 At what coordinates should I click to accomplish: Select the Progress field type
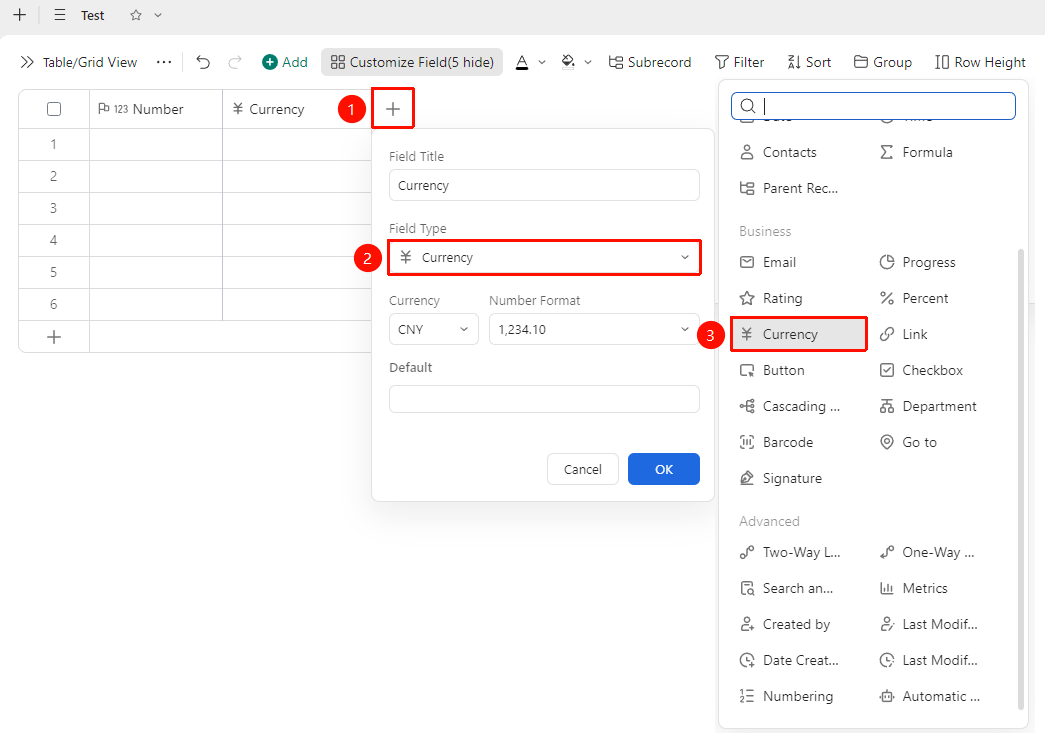click(917, 262)
